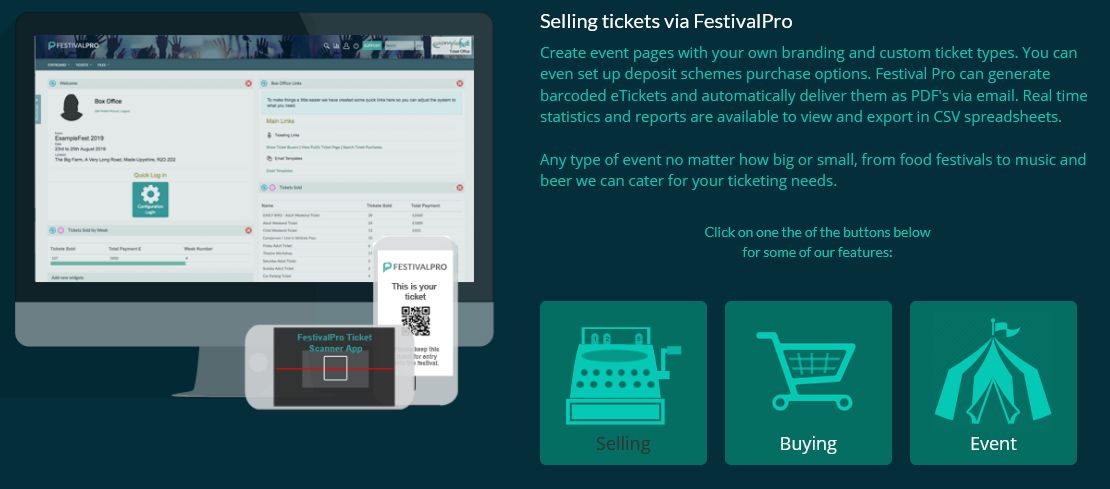Screen dimensions: 1110x489
Task: Close the Tickets Sold by Week widget
Action: click(248, 231)
